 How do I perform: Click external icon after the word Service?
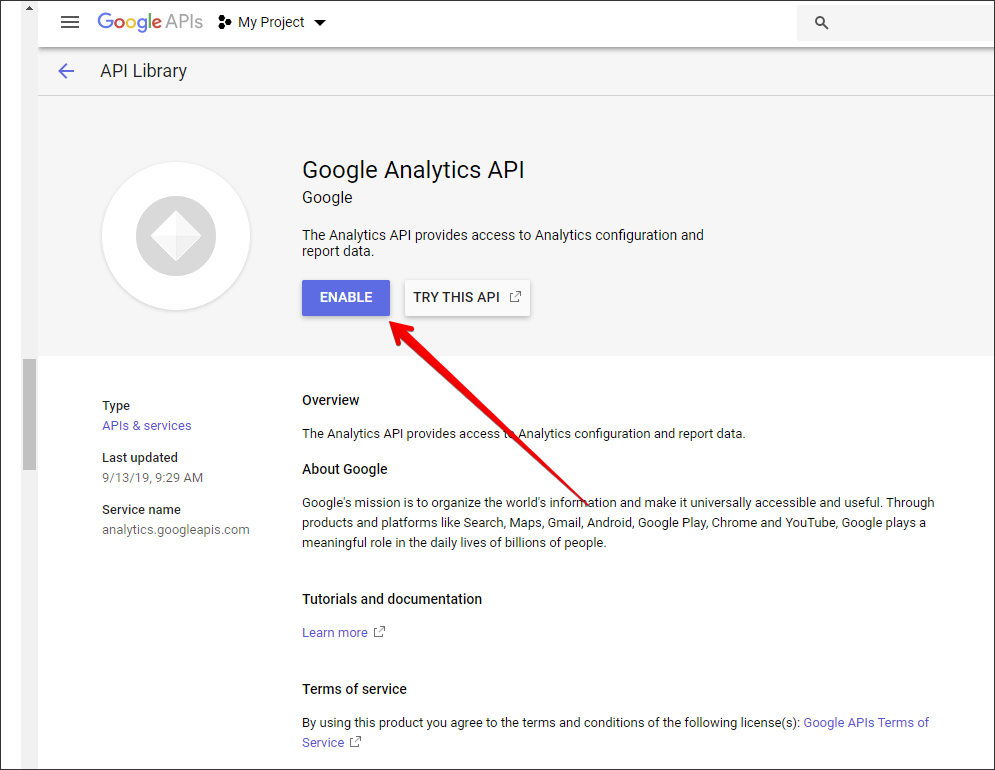[355, 741]
